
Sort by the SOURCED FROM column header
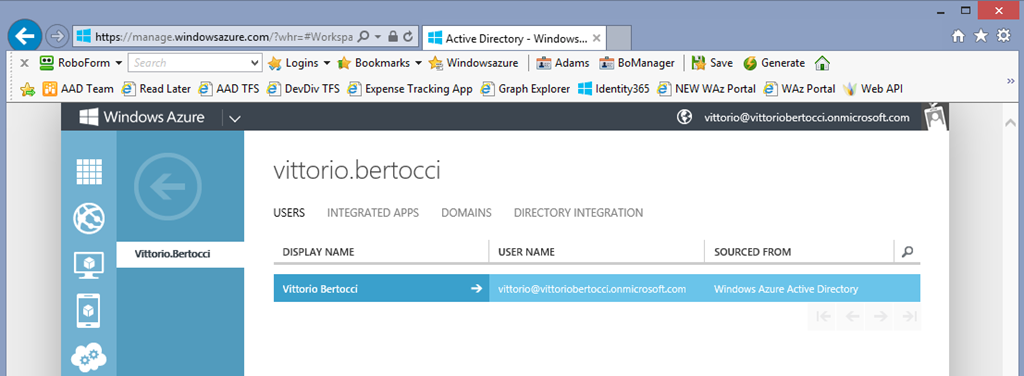point(799,252)
